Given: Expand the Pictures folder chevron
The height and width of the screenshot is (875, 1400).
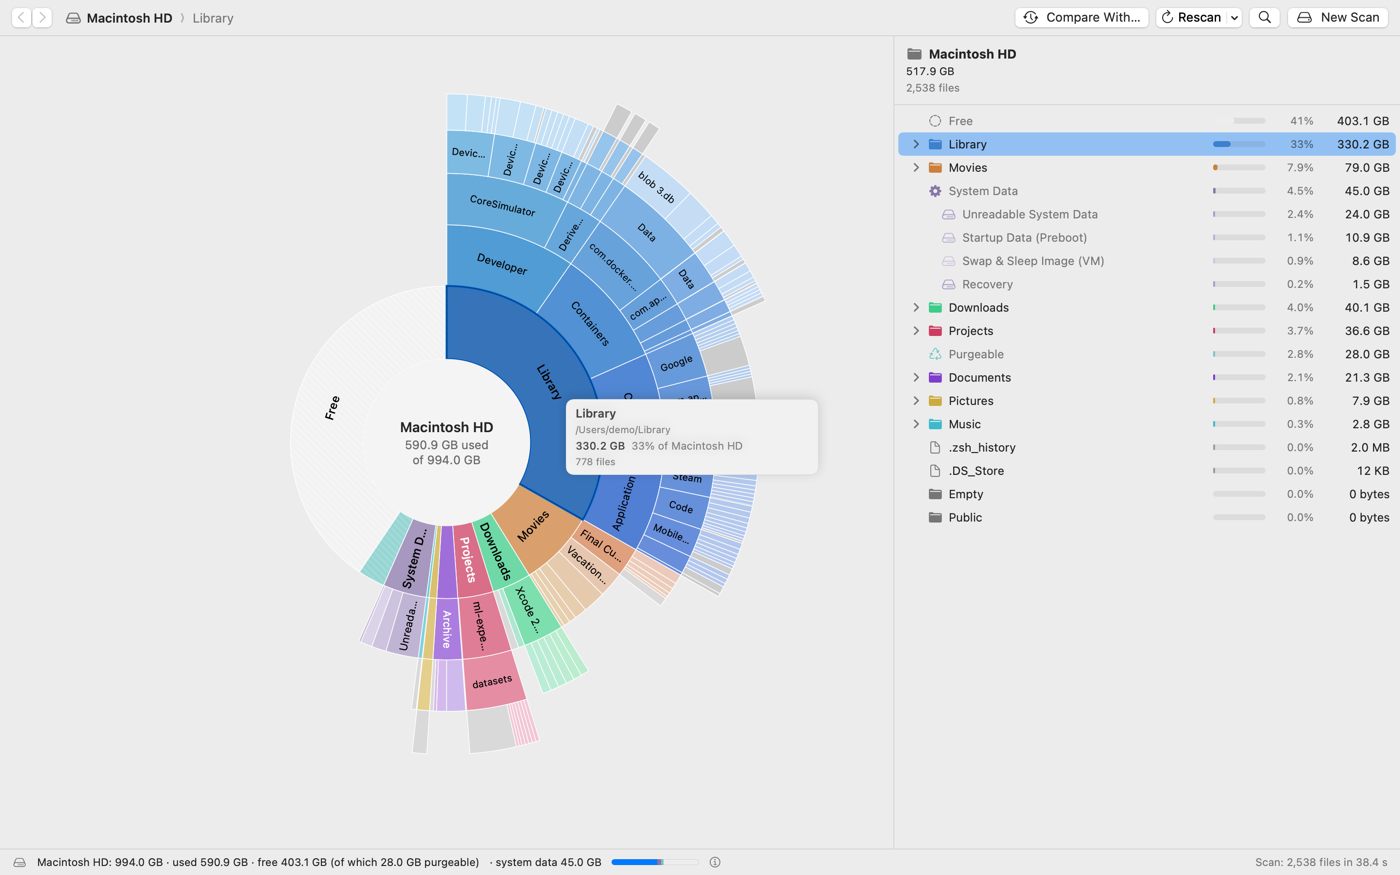Looking at the screenshot, I should 916,401.
